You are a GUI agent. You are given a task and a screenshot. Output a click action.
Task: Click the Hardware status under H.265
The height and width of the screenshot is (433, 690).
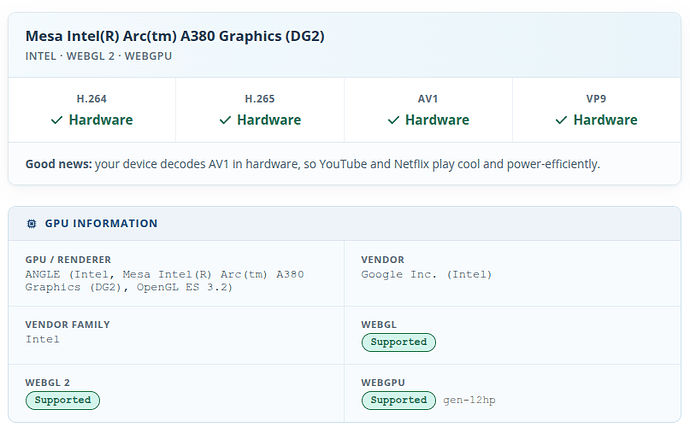269,120
